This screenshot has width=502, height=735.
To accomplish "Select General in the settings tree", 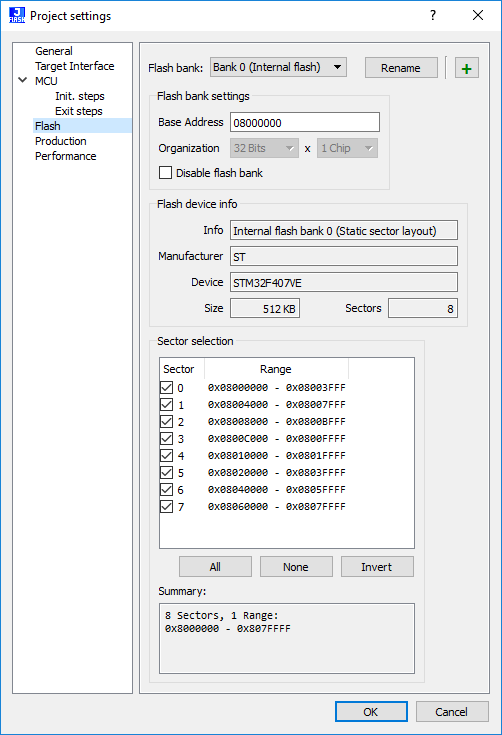I will click(x=54, y=51).
